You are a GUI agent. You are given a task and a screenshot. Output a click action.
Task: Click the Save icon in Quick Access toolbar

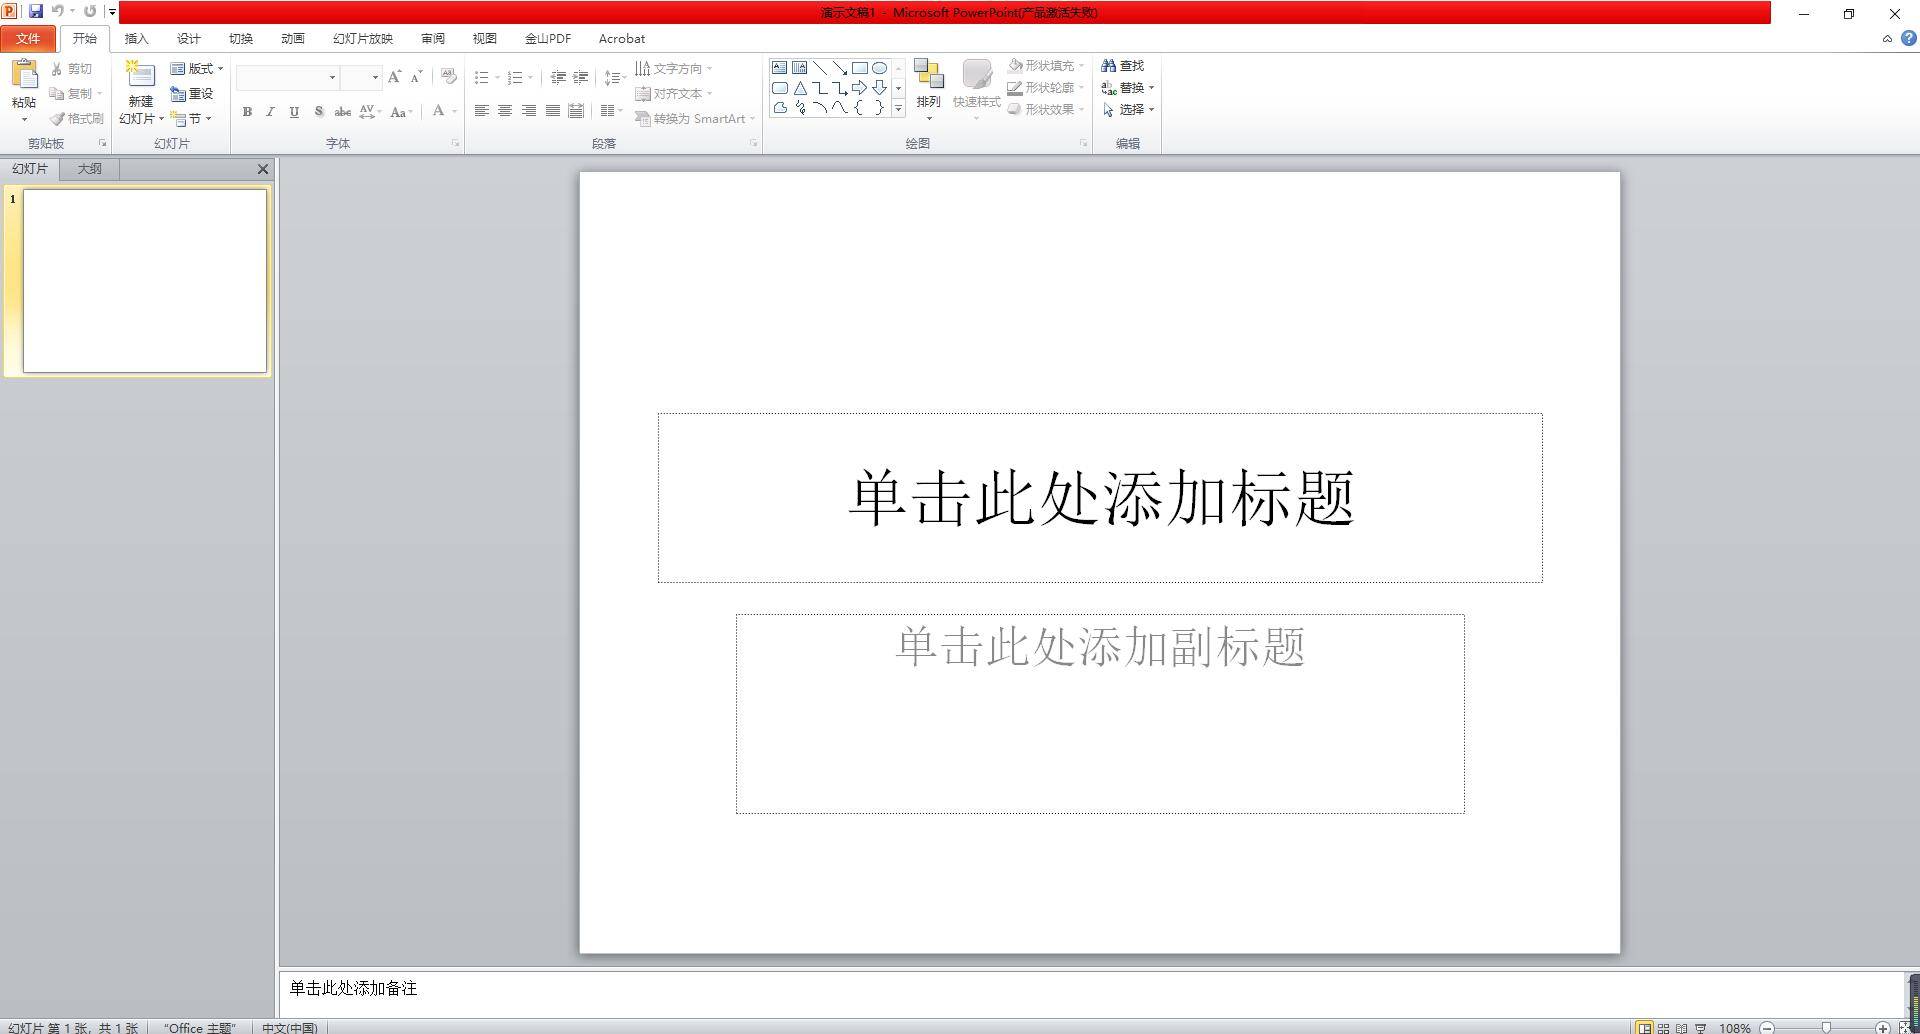click(36, 11)
